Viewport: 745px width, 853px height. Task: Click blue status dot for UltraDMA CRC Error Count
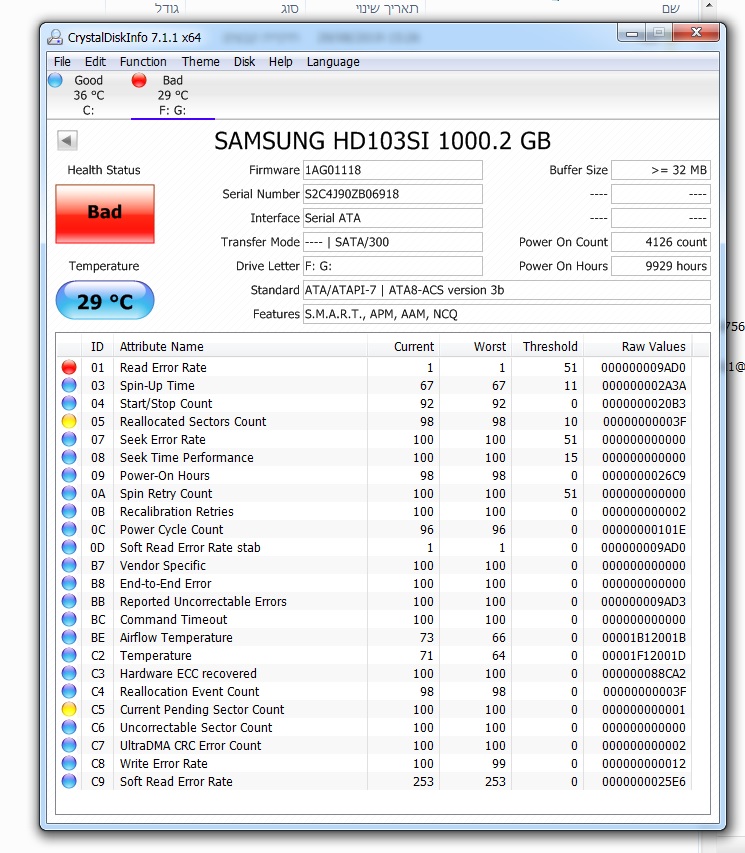(x=69, y=745)
